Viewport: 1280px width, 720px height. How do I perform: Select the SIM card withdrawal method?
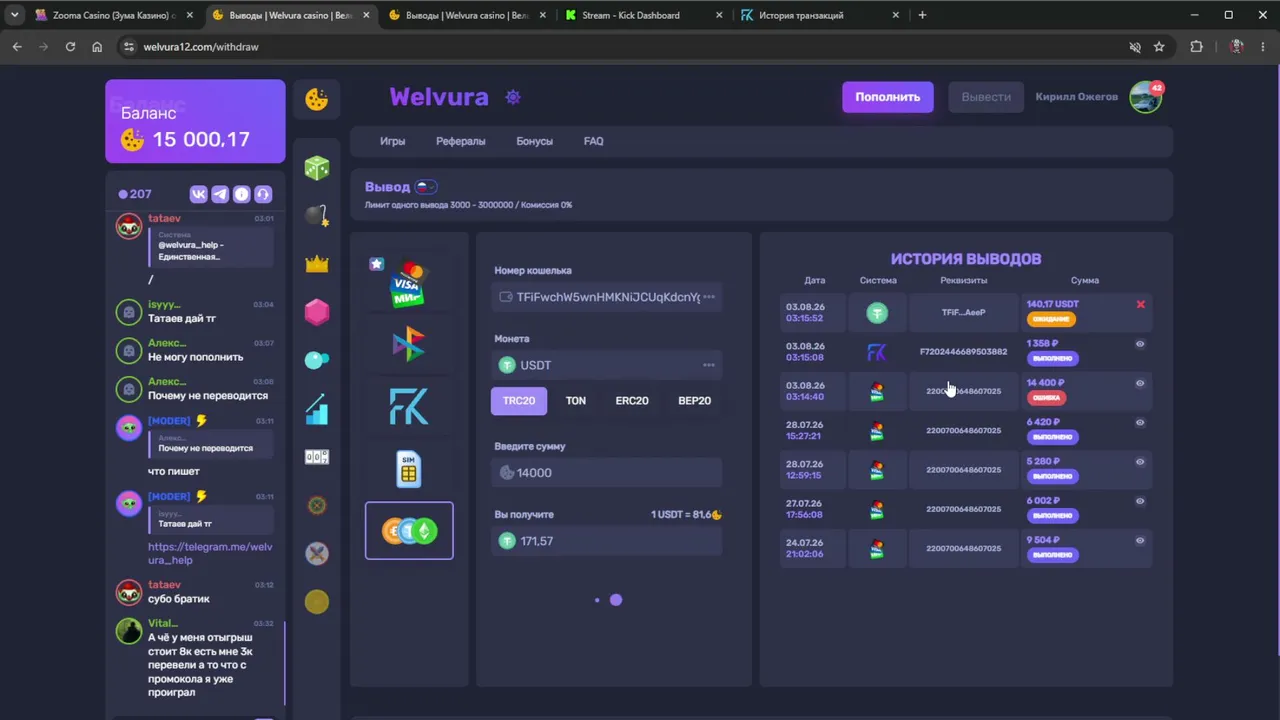click(x=409, y=469)
